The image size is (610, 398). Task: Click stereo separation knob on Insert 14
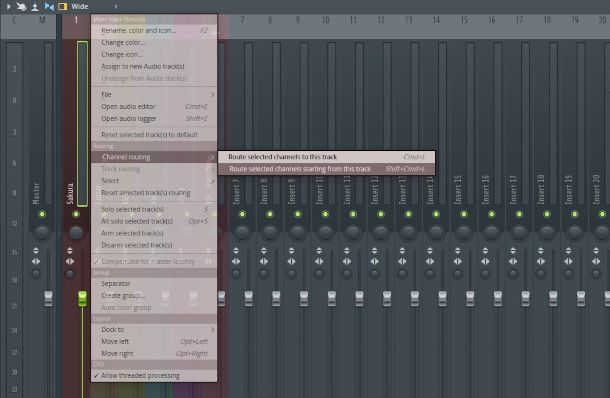click(430, 274)
